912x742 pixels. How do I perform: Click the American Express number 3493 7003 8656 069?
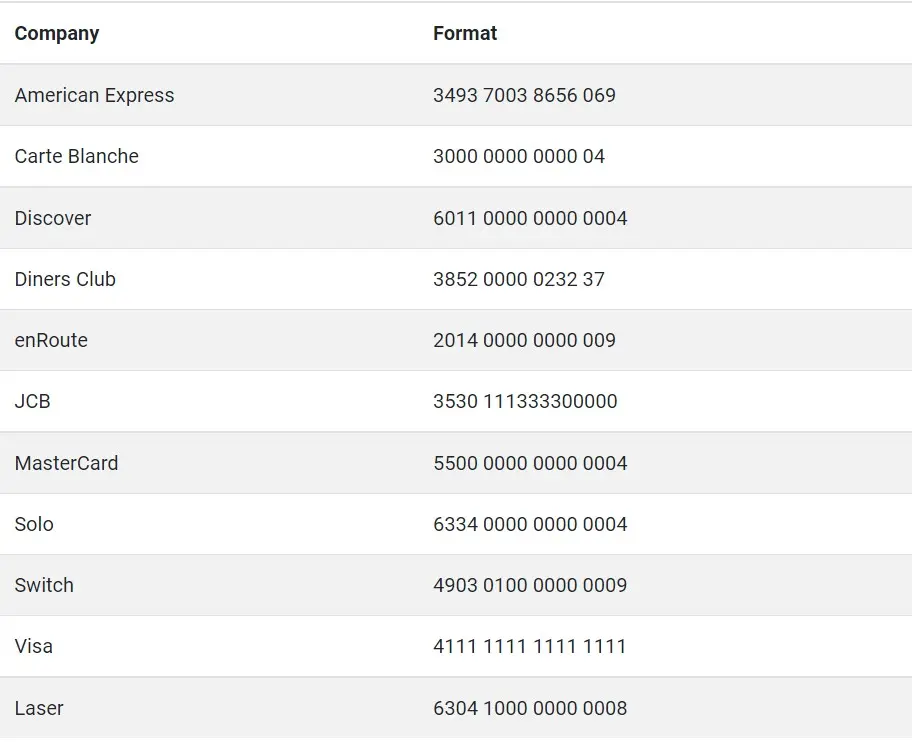[524, 95]
